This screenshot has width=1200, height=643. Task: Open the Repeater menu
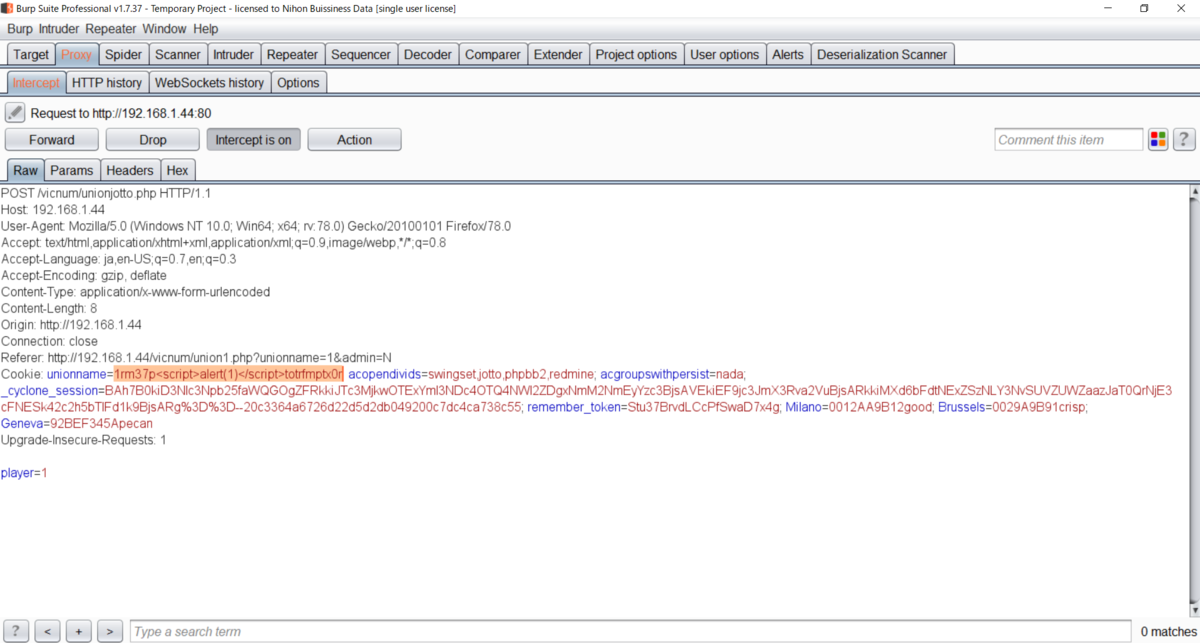click(x=111, y=29)
